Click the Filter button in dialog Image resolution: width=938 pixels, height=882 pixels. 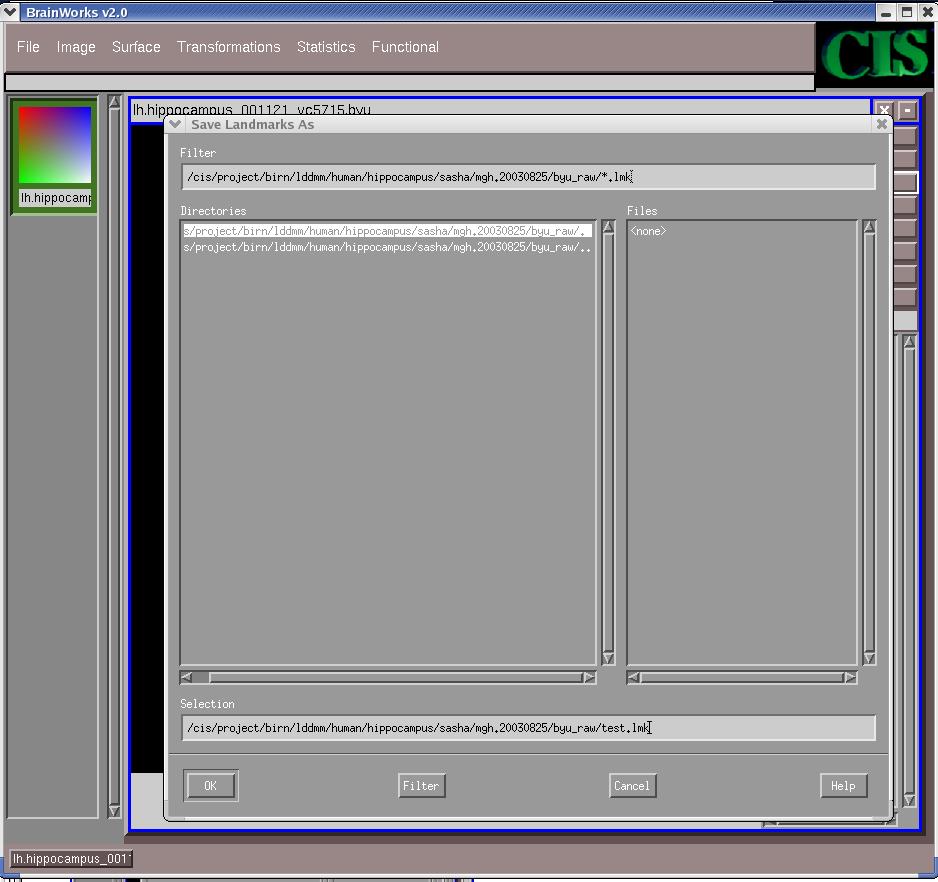[x=421, y=786]
